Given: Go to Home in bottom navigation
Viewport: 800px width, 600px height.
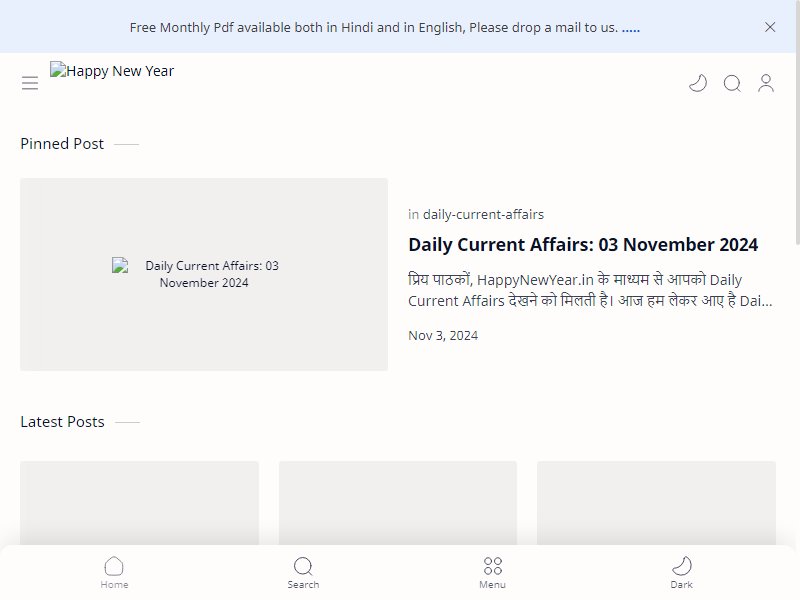Looking at the screenshot, I should [114, 572].
